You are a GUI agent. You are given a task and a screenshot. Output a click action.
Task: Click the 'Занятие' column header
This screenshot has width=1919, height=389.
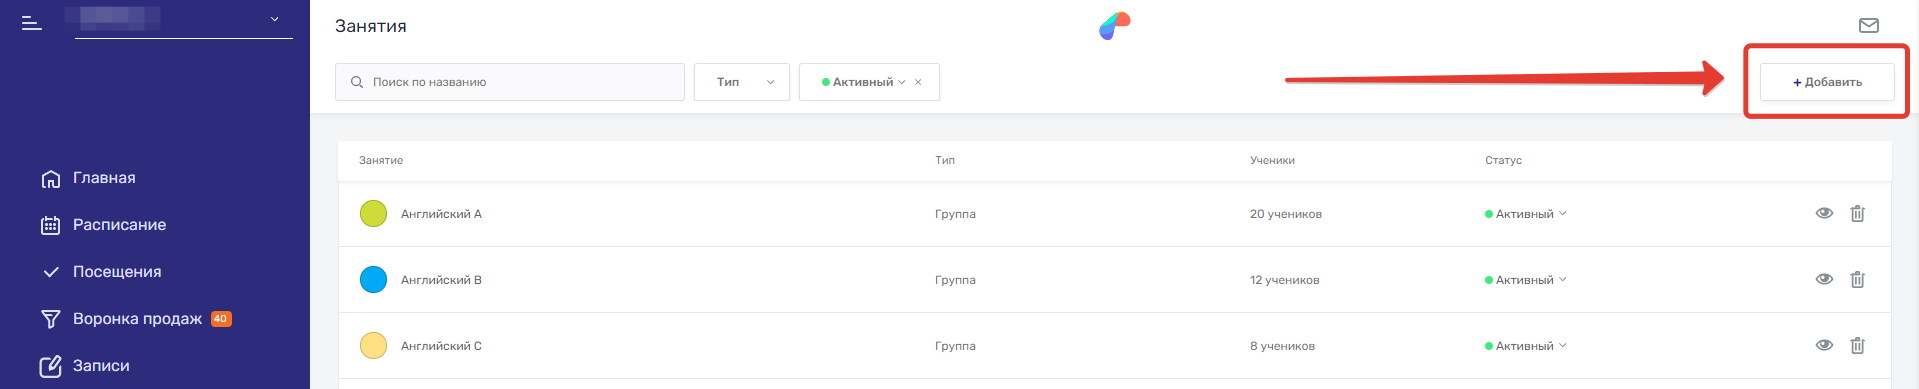[x=381, y=160]
